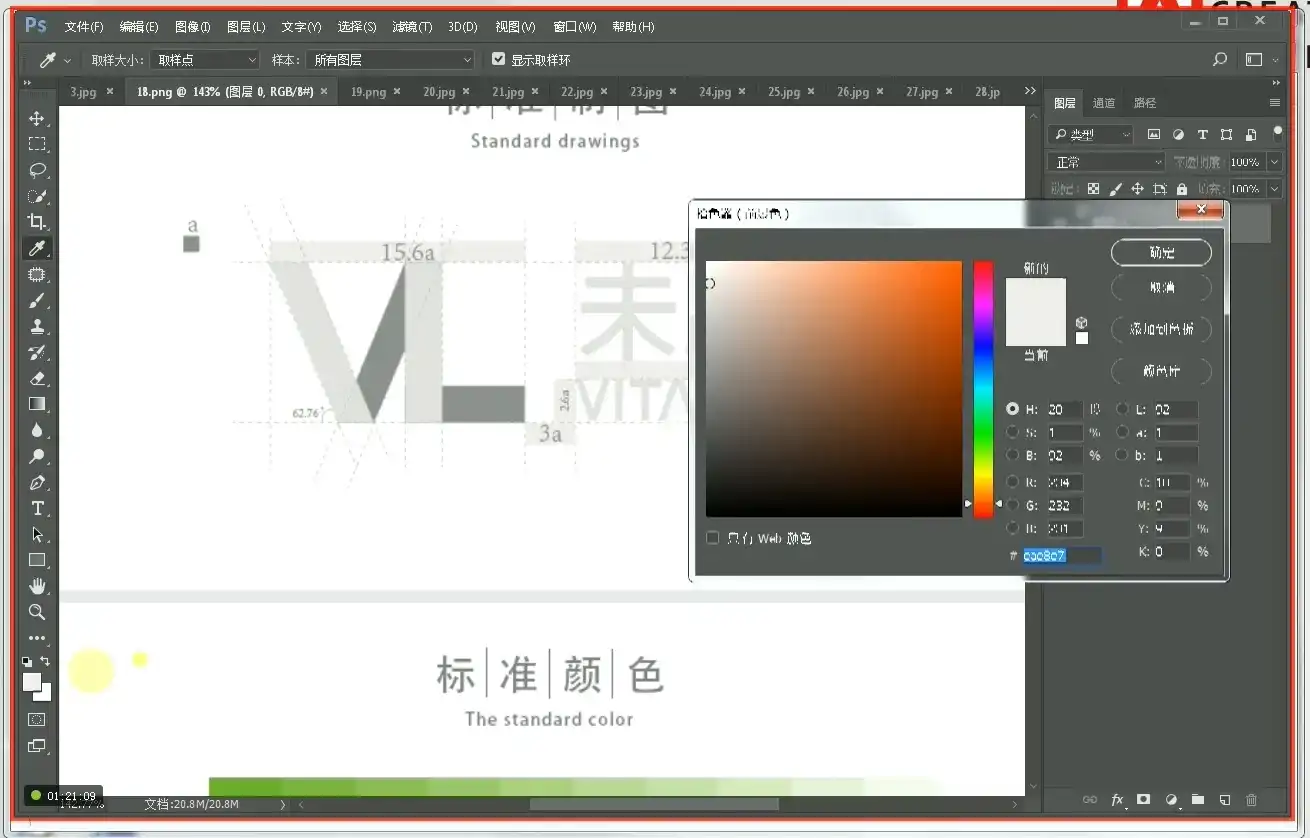Enable 只有 Web 颜色 in the color picker
Viewport: 1310px width, 838px height.
click(712, 537)
